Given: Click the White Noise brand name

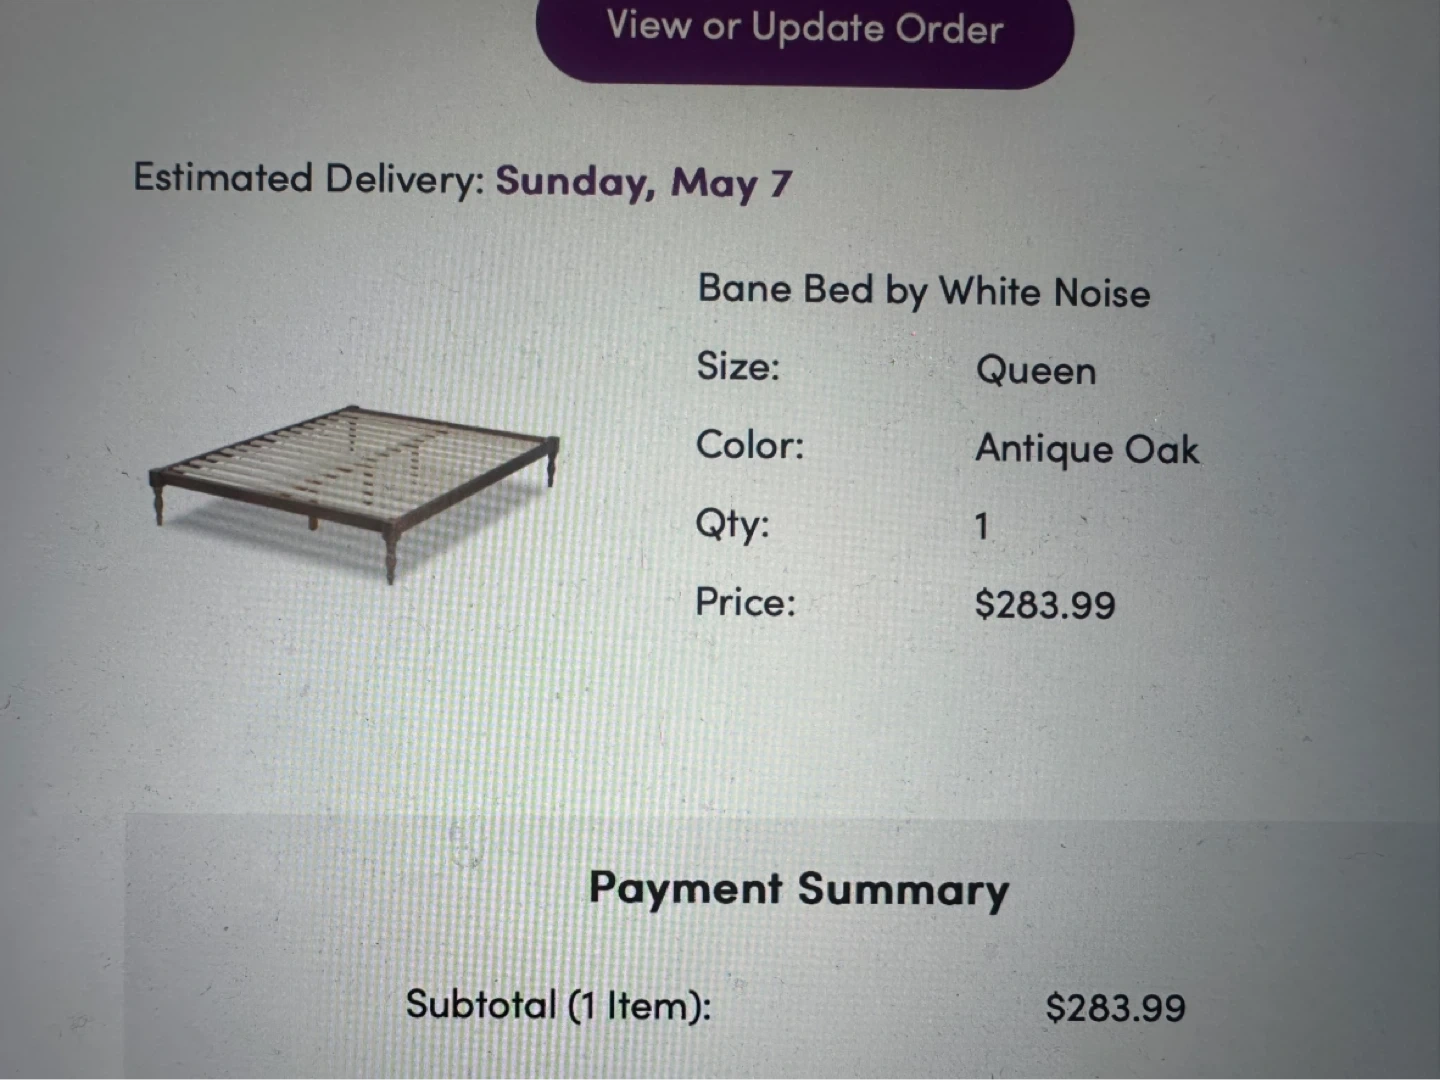Looking at the screenshot, I should pyautogui.click(x=1044, y=293).
